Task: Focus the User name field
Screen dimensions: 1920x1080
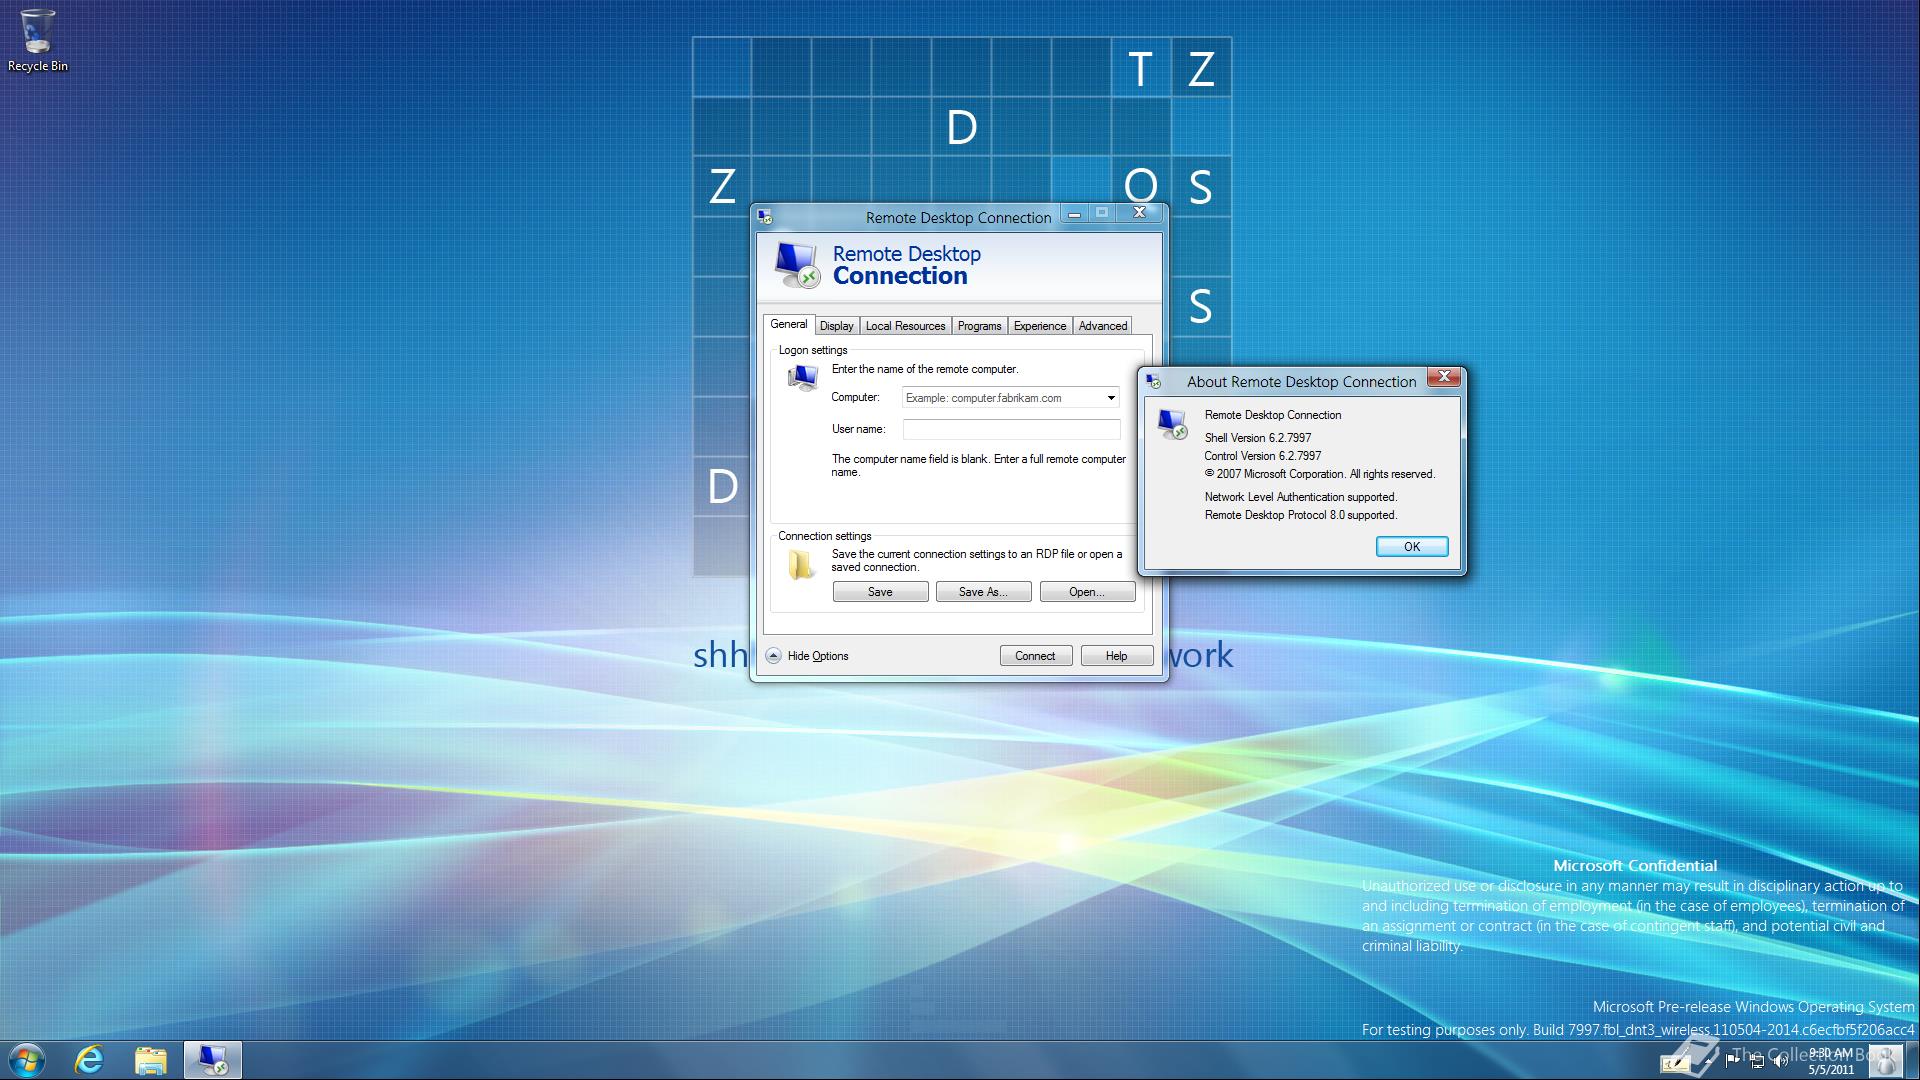Action: tap(1011, 429)
